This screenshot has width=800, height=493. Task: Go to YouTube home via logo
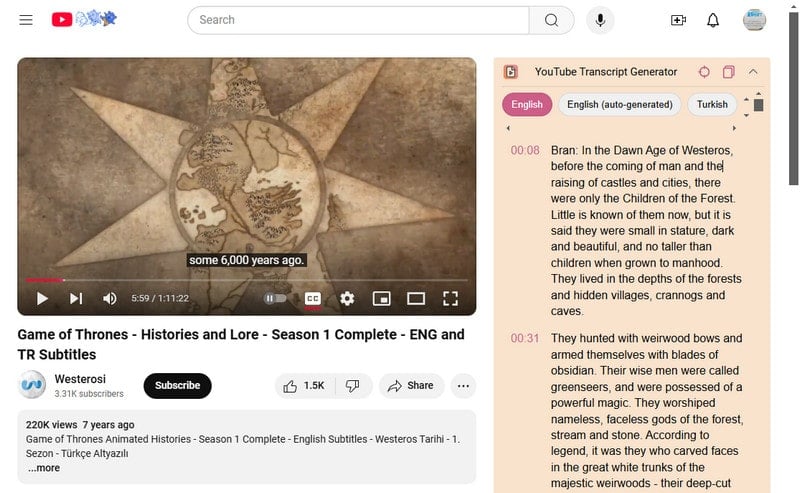tap(84, 19)
